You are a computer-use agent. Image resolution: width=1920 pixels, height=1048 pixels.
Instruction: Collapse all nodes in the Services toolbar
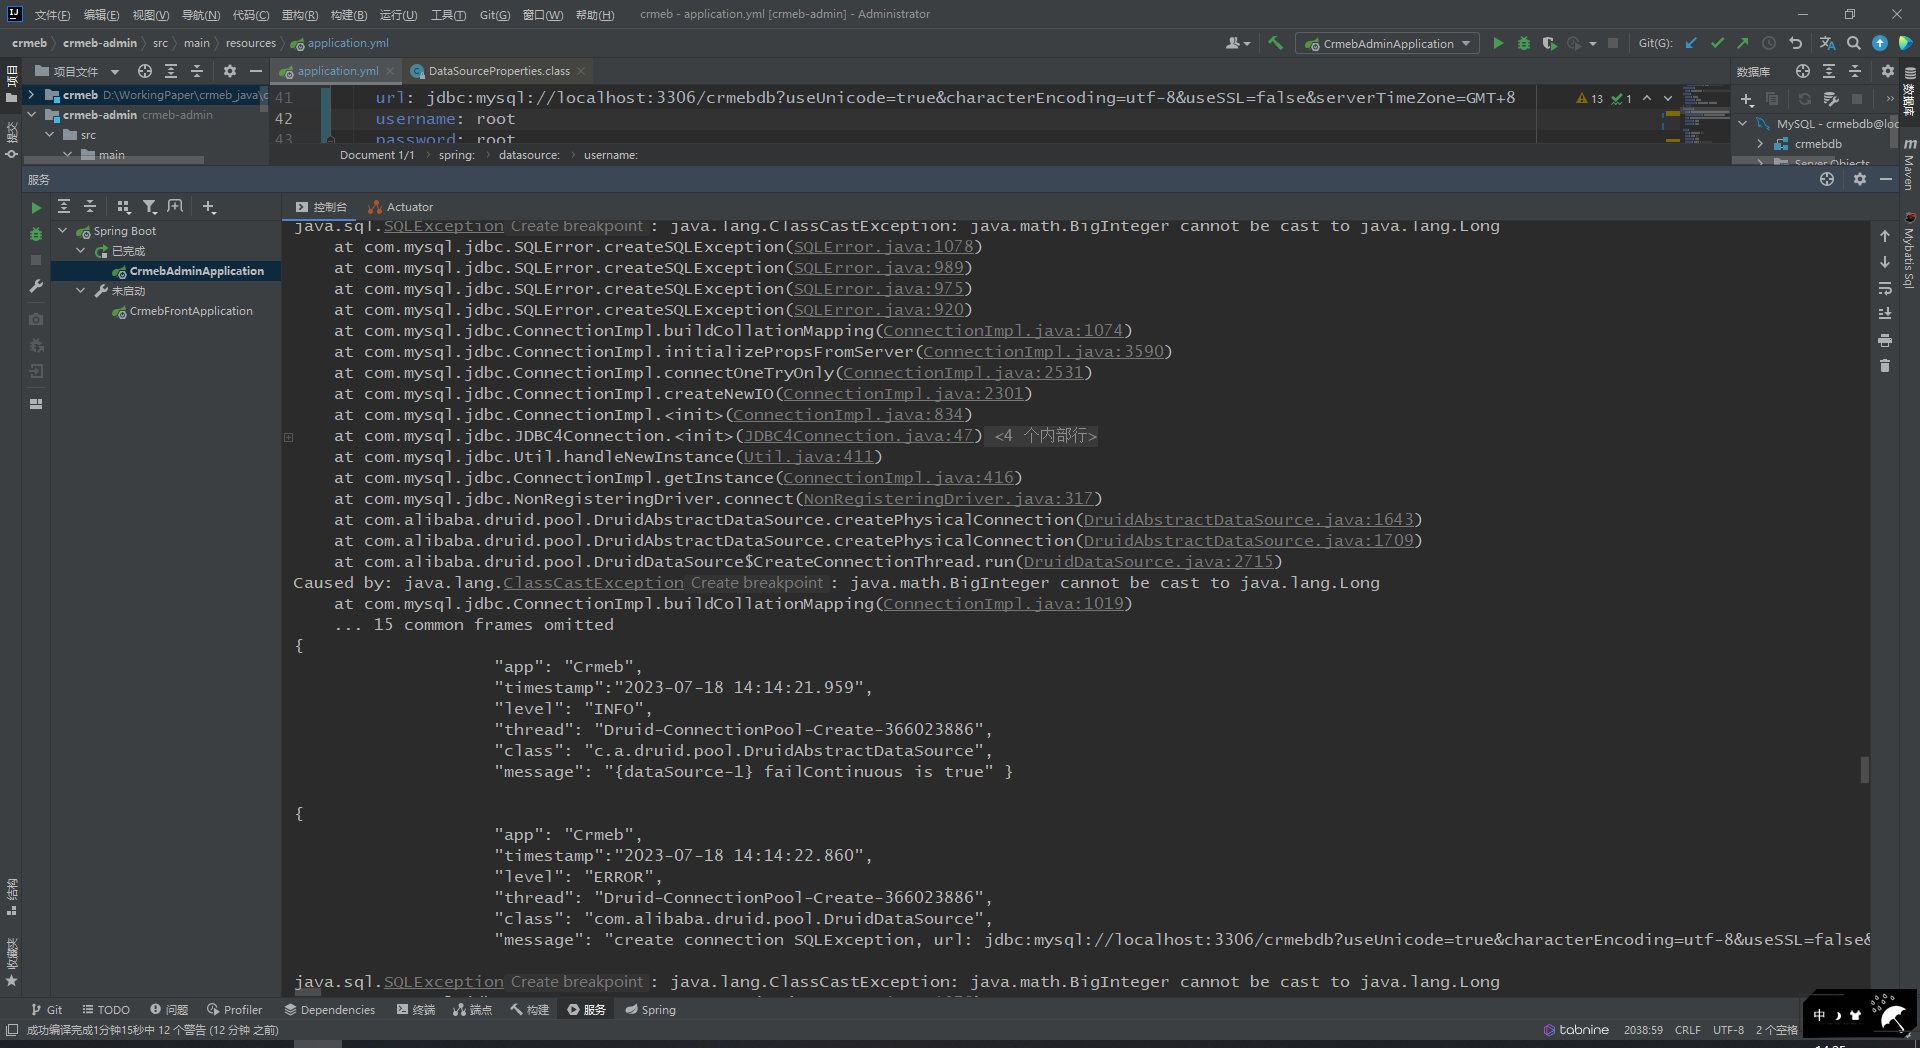pos(90,206)
